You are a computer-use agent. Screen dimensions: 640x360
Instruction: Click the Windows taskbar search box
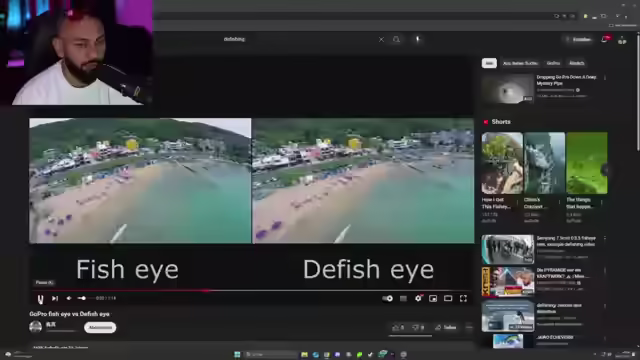(x=271, y=354)
